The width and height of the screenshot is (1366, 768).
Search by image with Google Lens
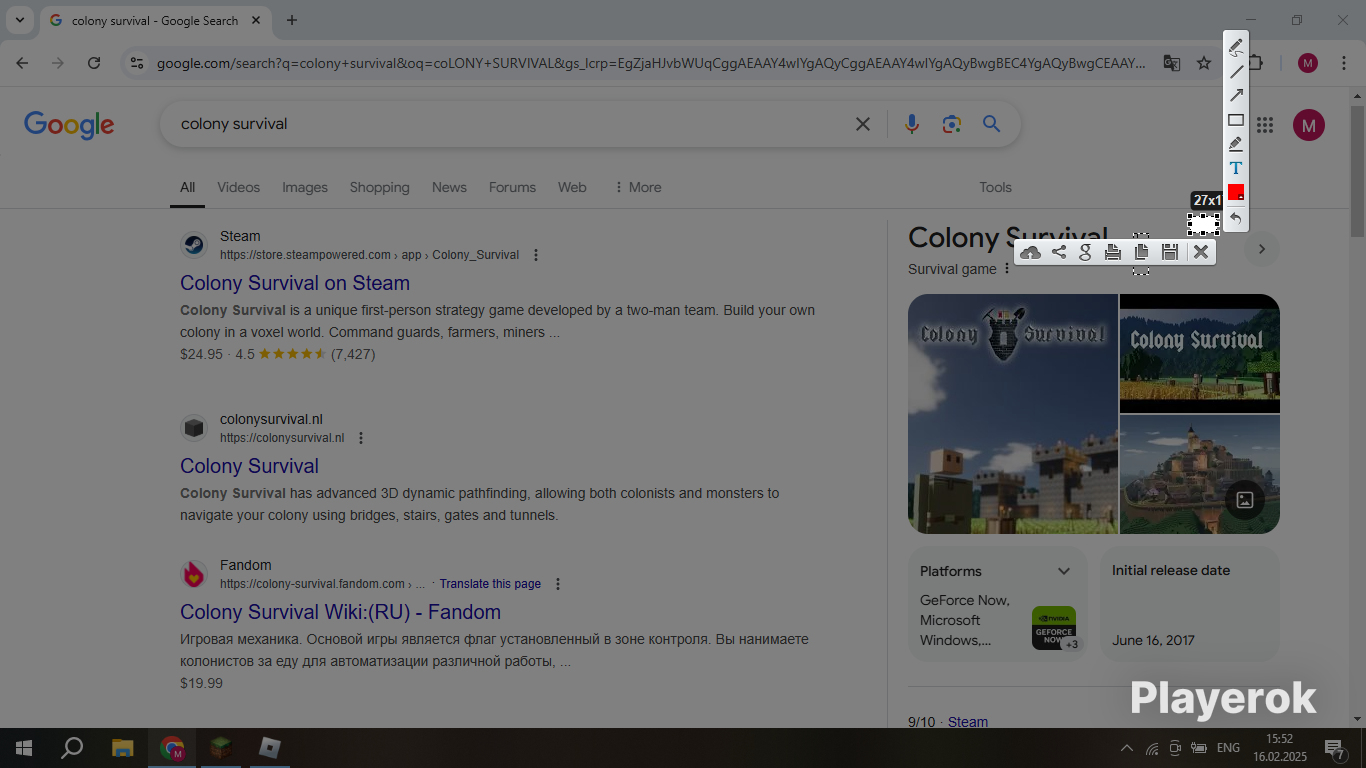(x=951, y=124)
